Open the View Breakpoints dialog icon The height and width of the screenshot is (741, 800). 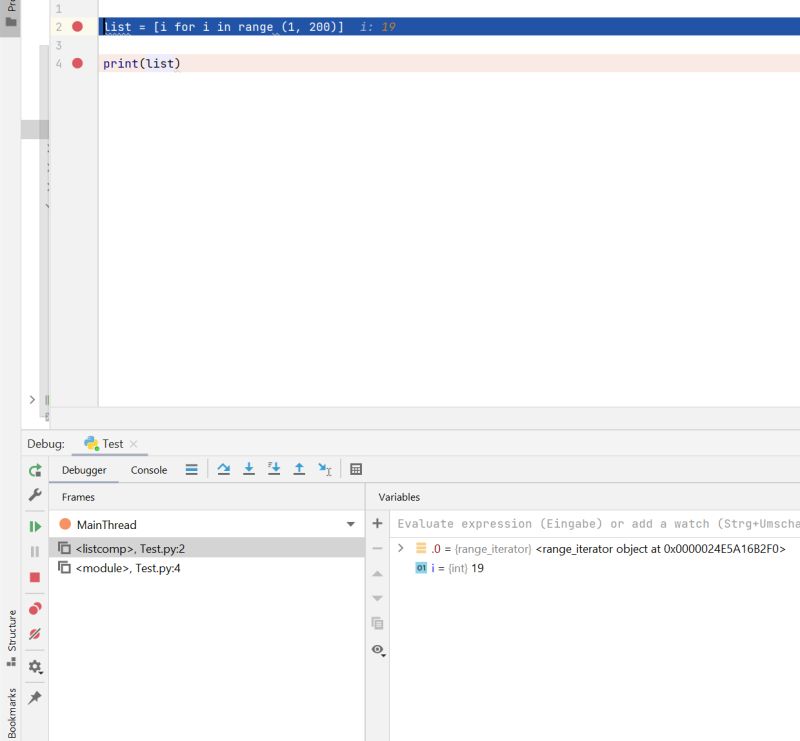coord(32,607)
